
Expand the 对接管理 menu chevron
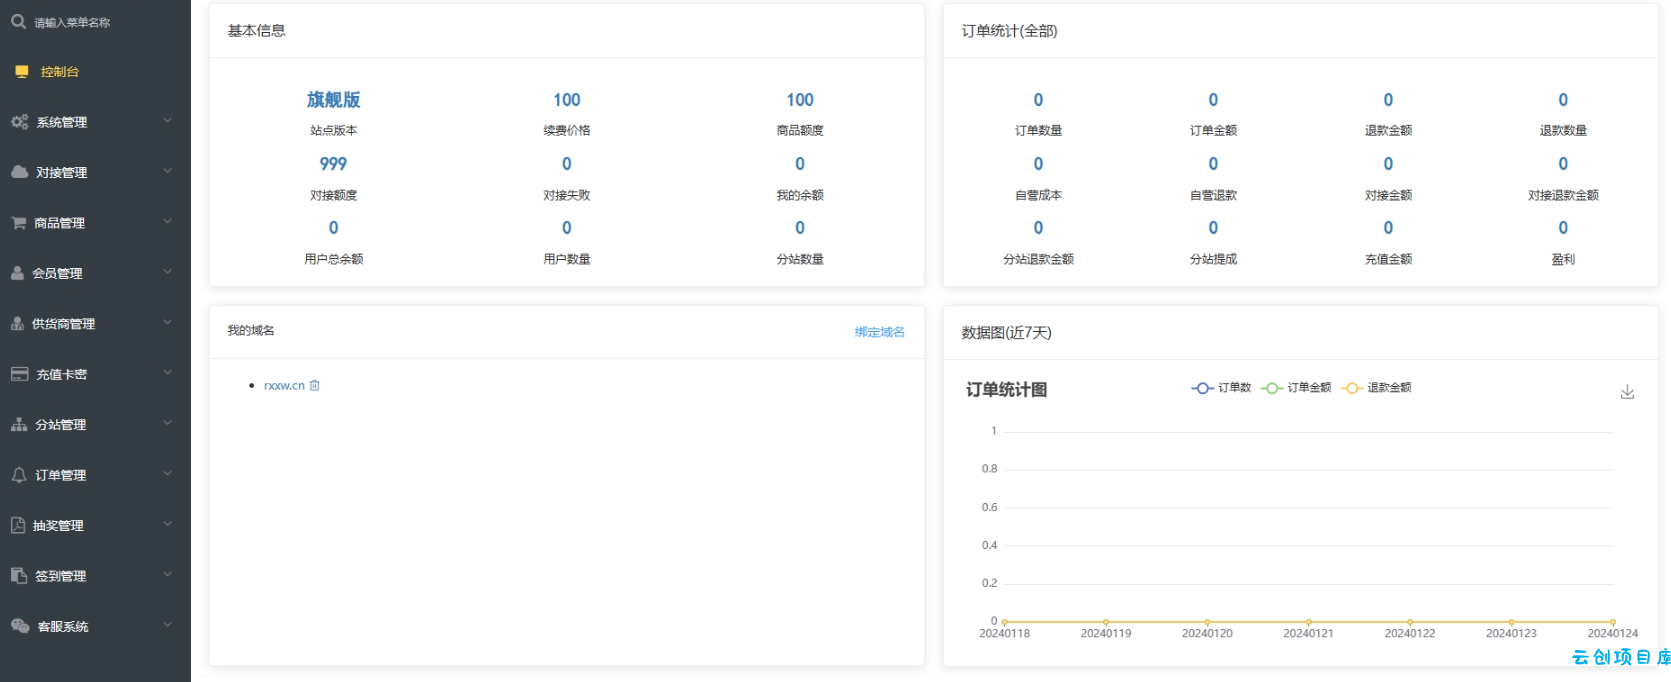click(x=168, y=171)
